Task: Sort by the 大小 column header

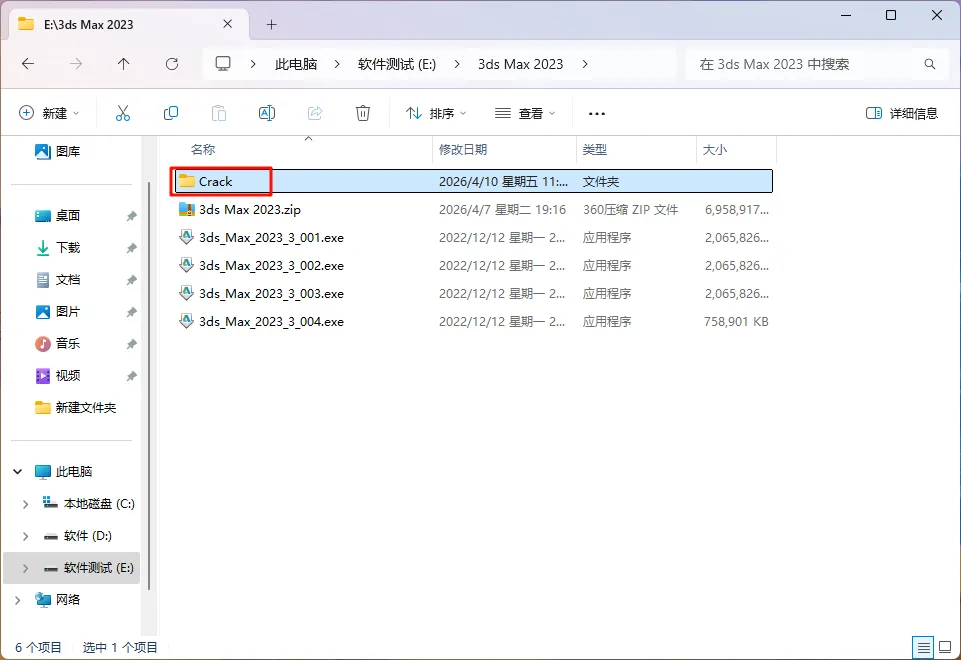Action: (737, 150)
